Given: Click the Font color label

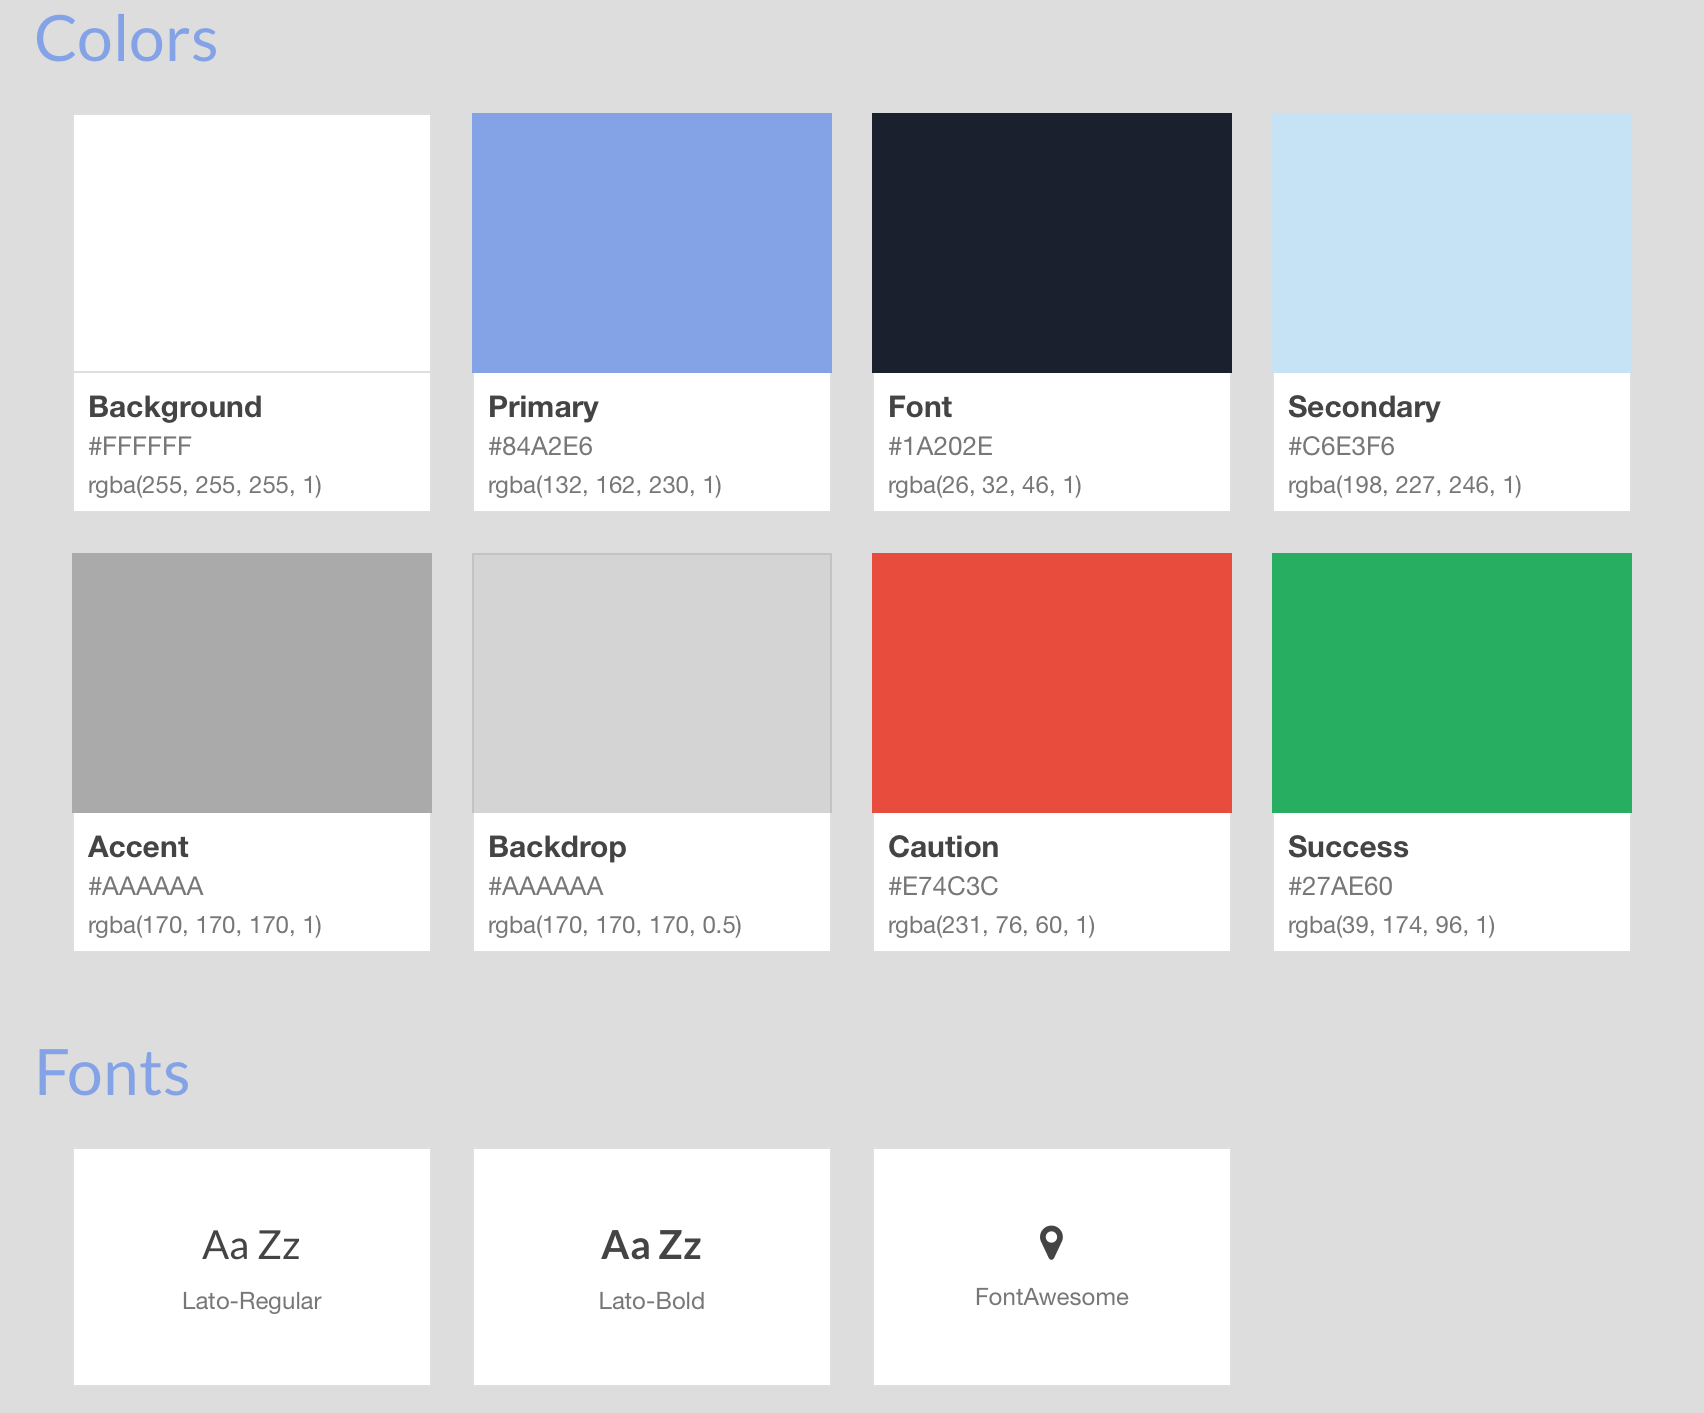Looking at the screenshot, I should (920, 407).
